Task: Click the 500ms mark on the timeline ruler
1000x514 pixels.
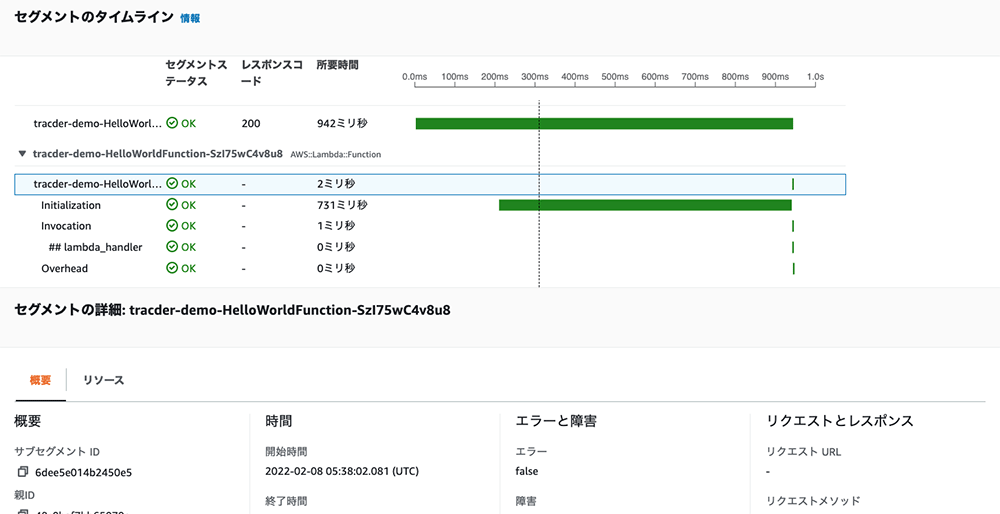Action: [615, 77]
